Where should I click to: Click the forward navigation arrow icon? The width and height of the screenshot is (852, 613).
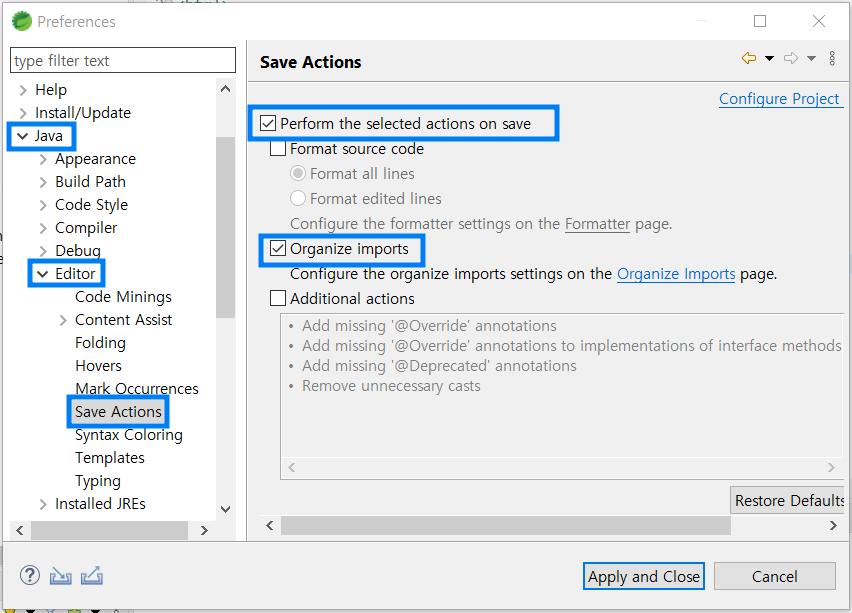pyautogui.click(x=791, y=58)
